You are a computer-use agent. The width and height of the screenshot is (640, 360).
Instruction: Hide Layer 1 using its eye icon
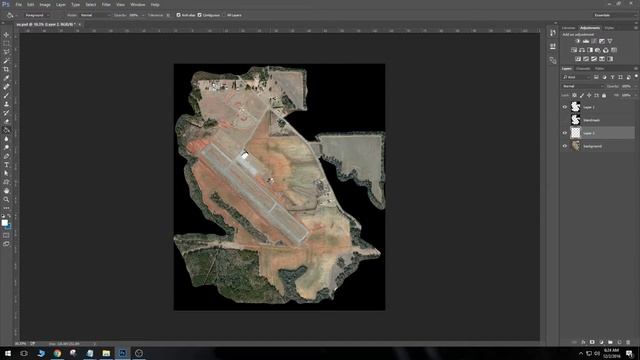click(x=565, y=107)
